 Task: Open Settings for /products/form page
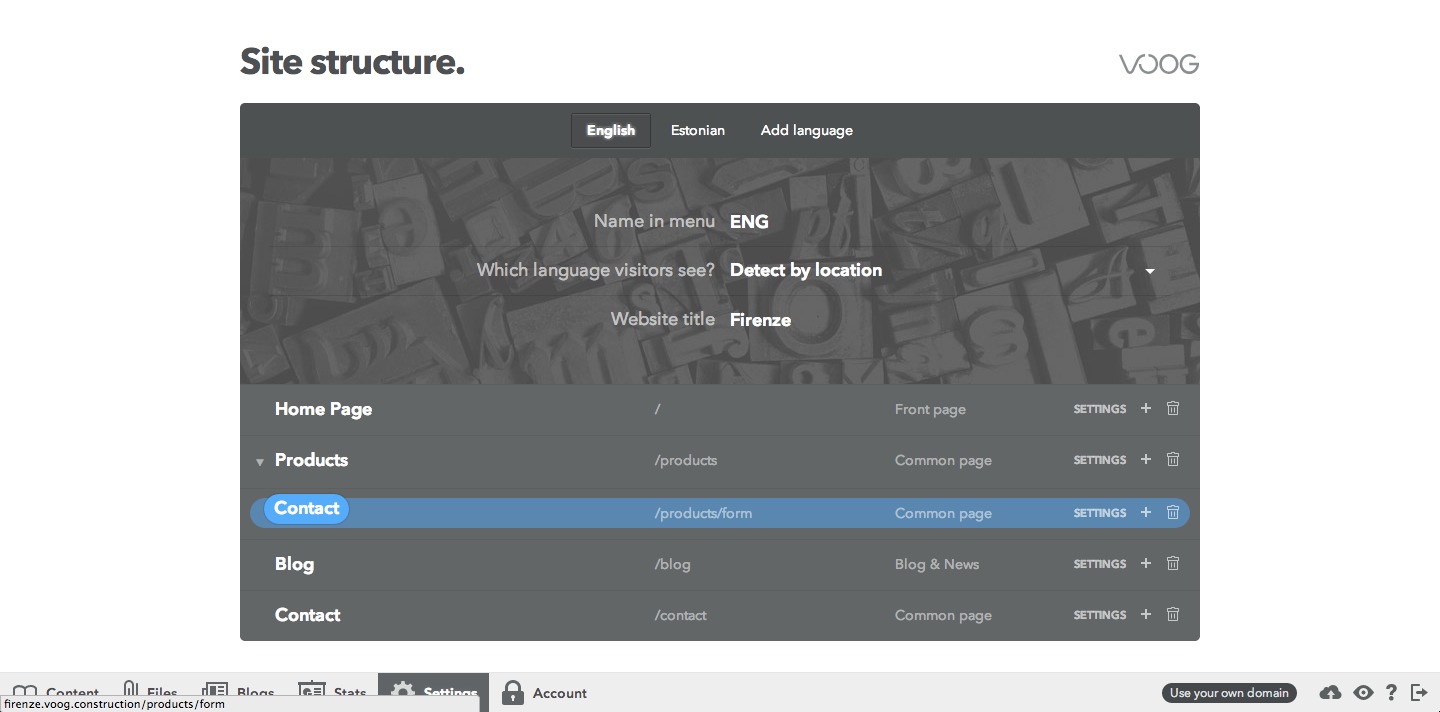[1100, 513]
